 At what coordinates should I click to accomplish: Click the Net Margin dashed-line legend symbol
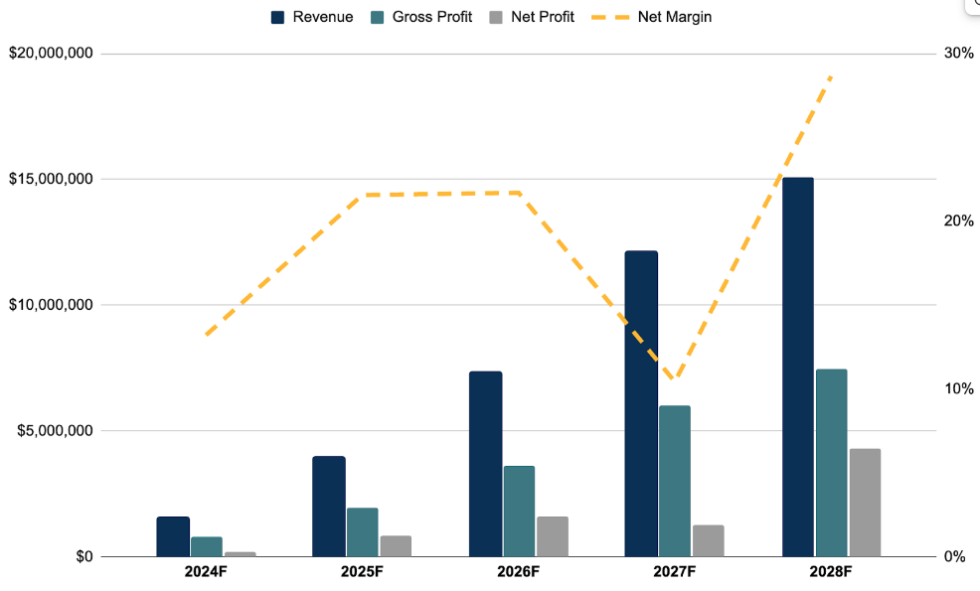pos(612,16)
